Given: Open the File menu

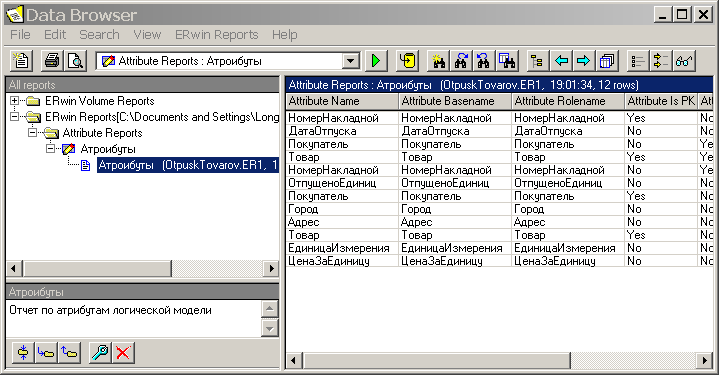Looking at the screenshot, I should pos(20,35).
